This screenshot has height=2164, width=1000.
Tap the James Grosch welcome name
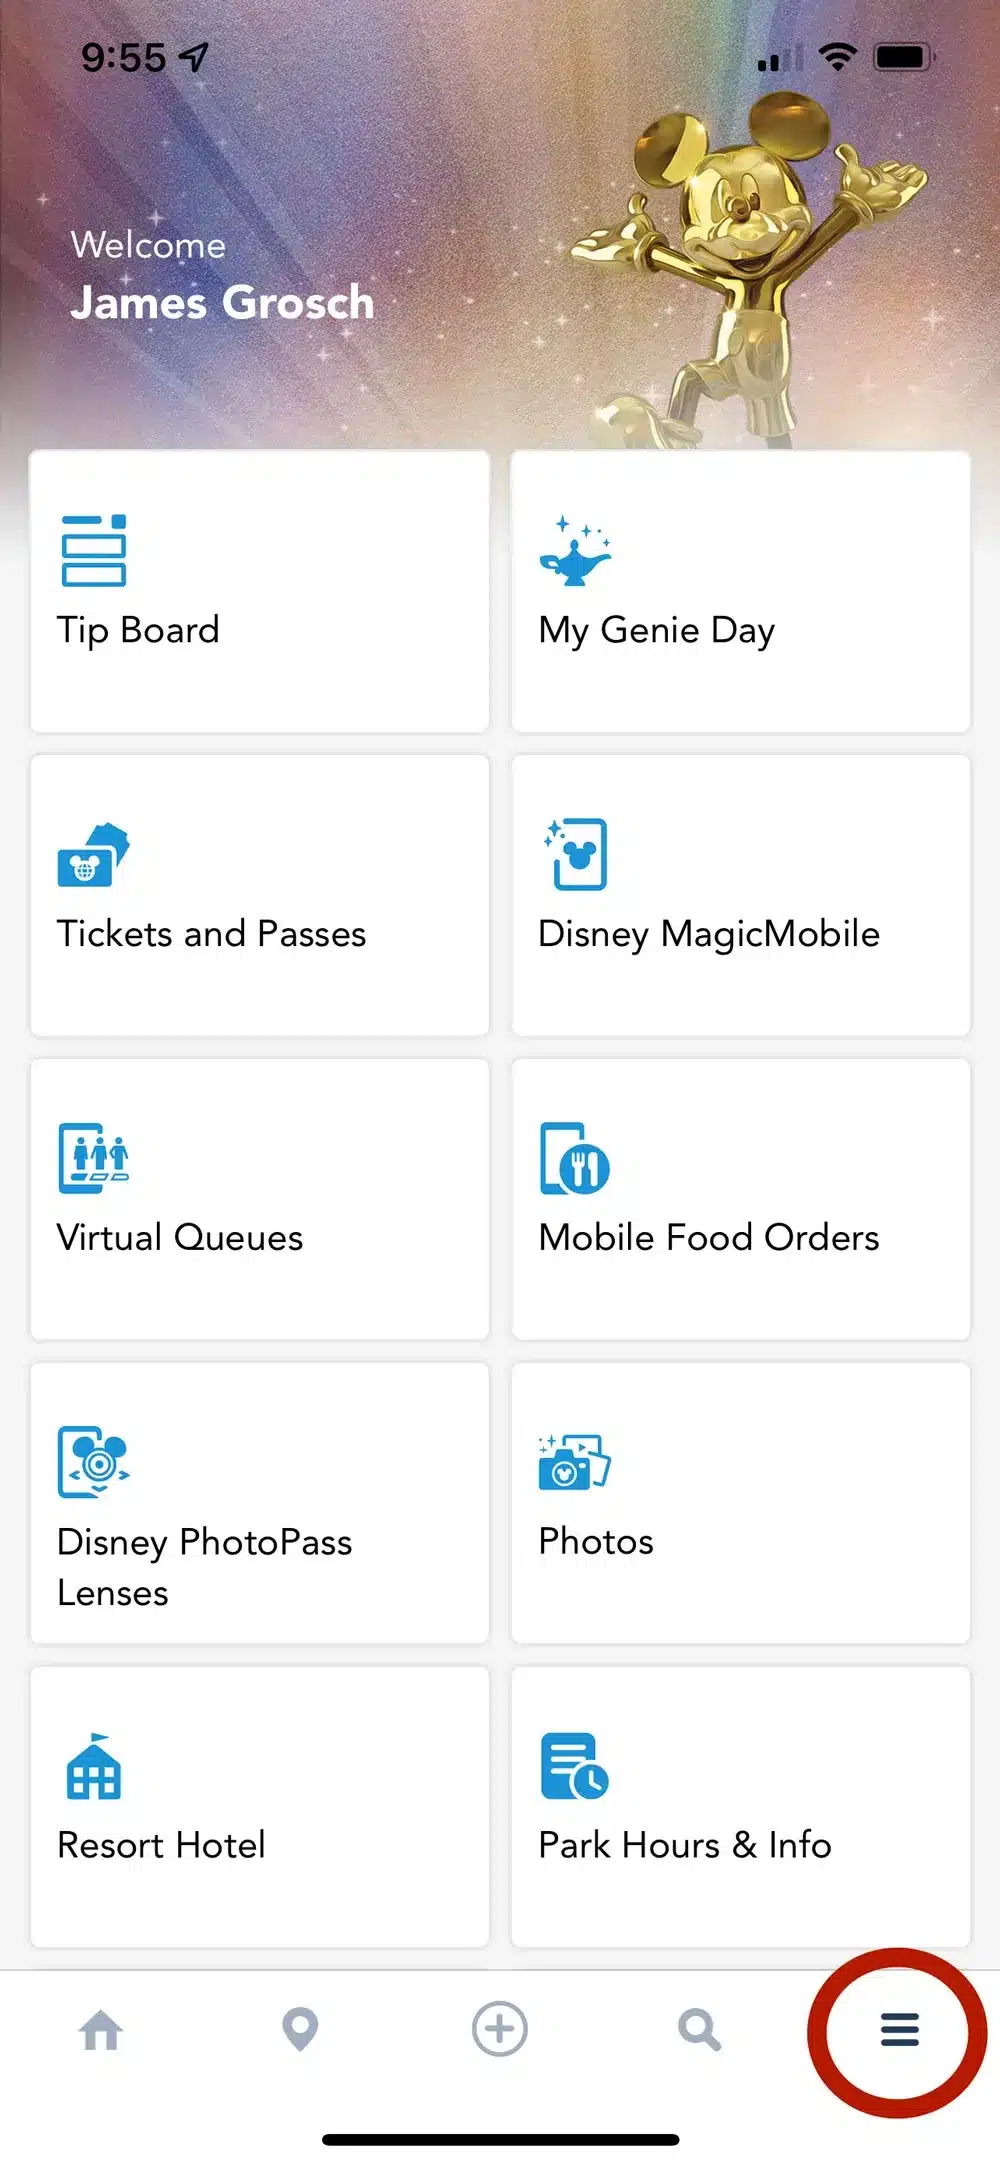pyautogui.click(x=222, y=302)
